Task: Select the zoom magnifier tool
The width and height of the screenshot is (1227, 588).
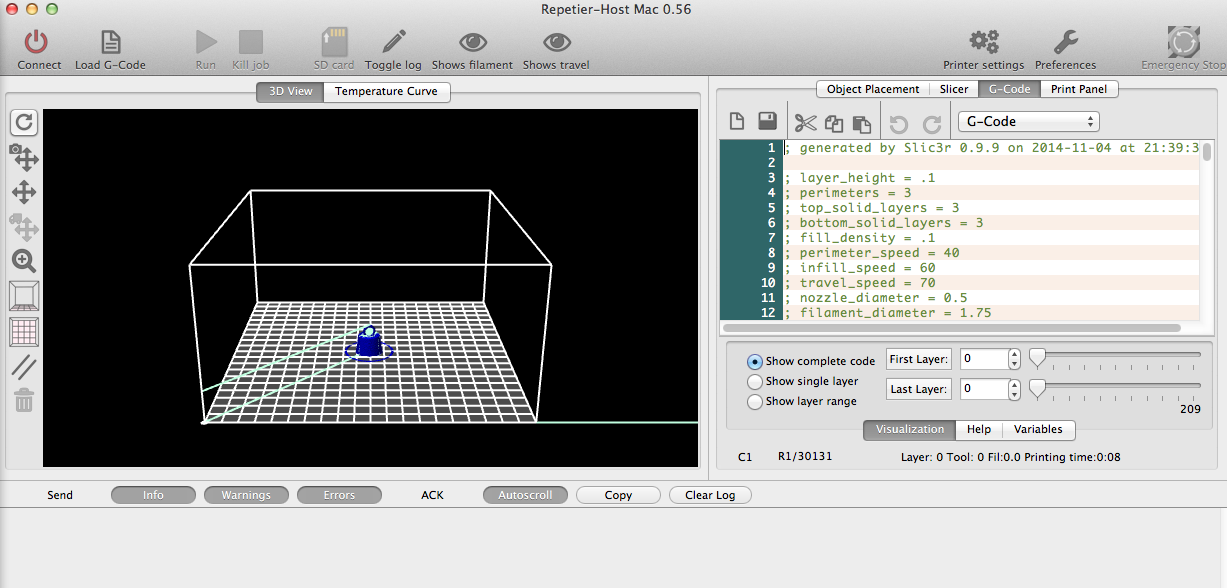Action: tap(24, 262)
